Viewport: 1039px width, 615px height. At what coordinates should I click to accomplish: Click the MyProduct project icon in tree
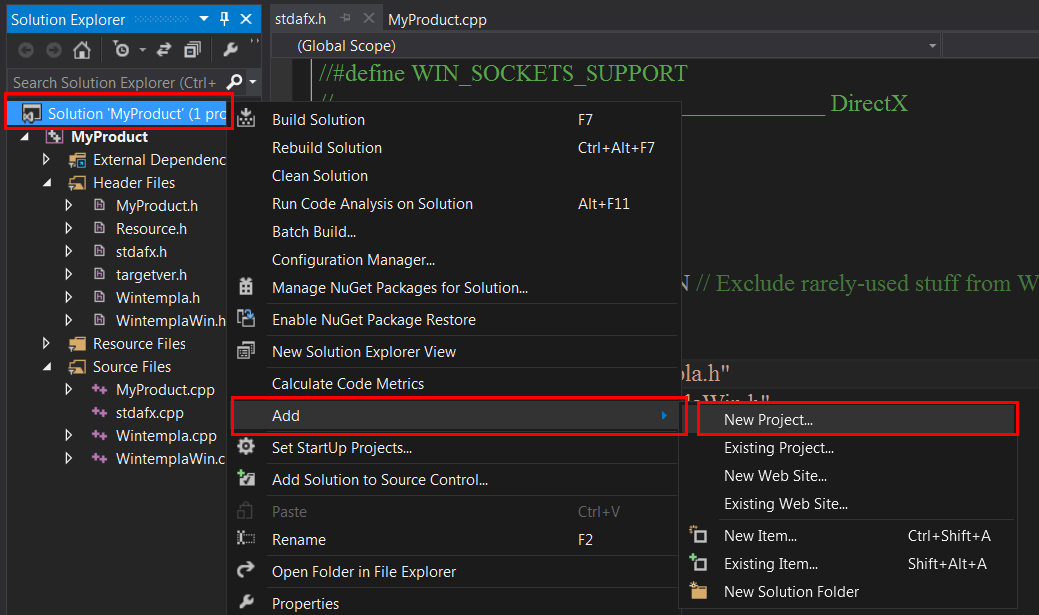coord(54,137)
